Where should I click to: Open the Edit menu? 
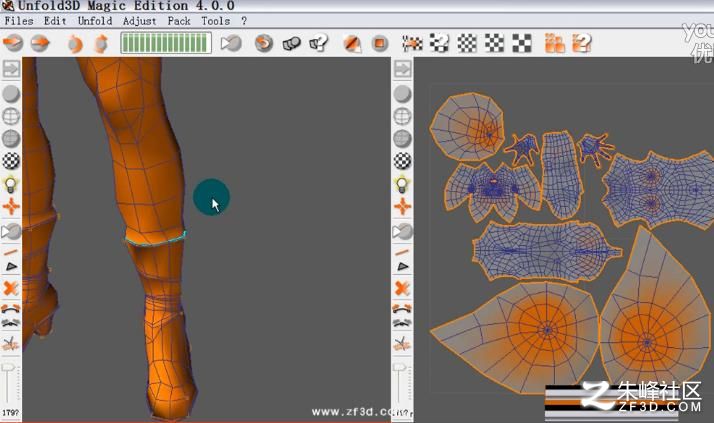point(55,21)
